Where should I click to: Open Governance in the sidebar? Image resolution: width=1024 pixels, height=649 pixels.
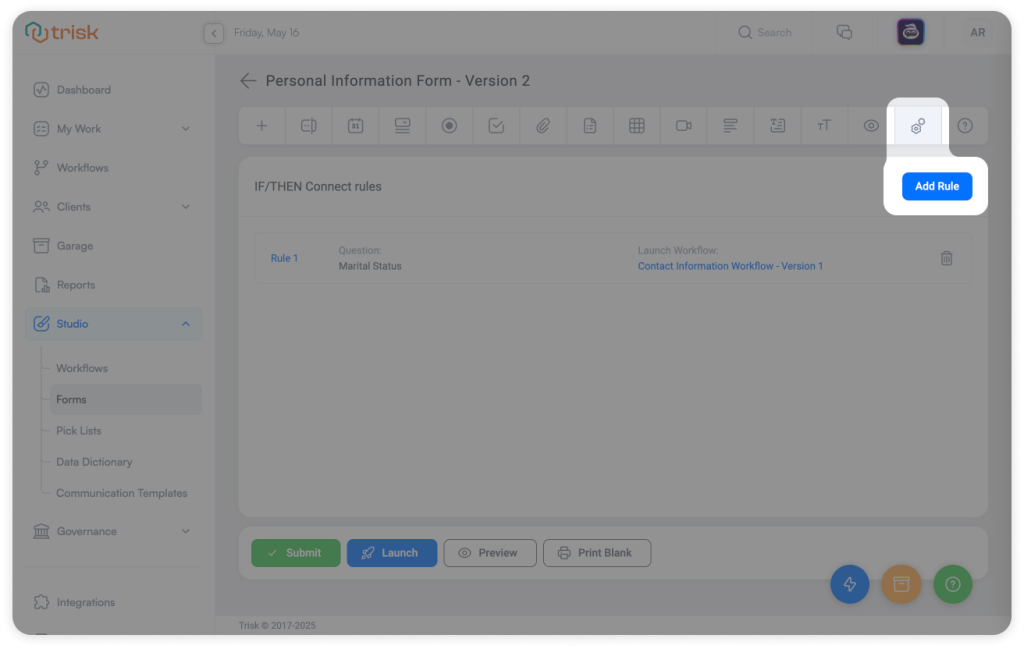[113, 531]
